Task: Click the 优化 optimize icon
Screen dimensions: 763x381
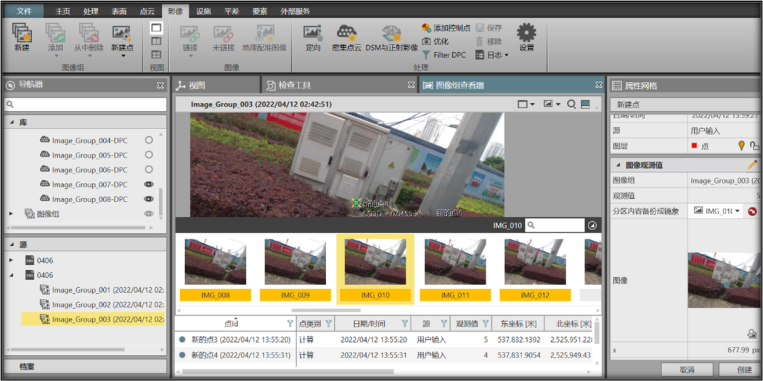Action: [426, 41]
